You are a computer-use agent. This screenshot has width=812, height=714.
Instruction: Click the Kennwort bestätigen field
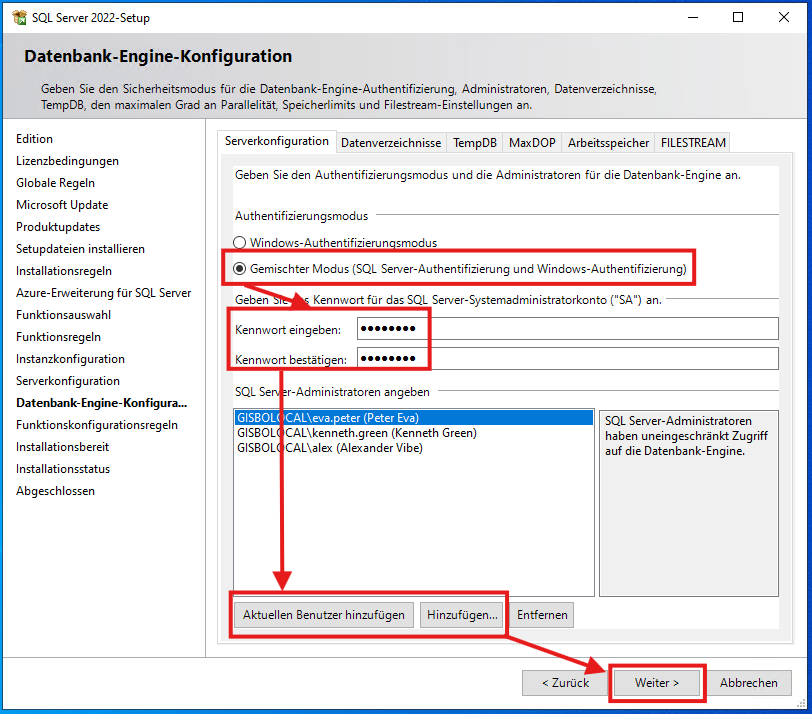pyautogui.click(x=500, y=356)
